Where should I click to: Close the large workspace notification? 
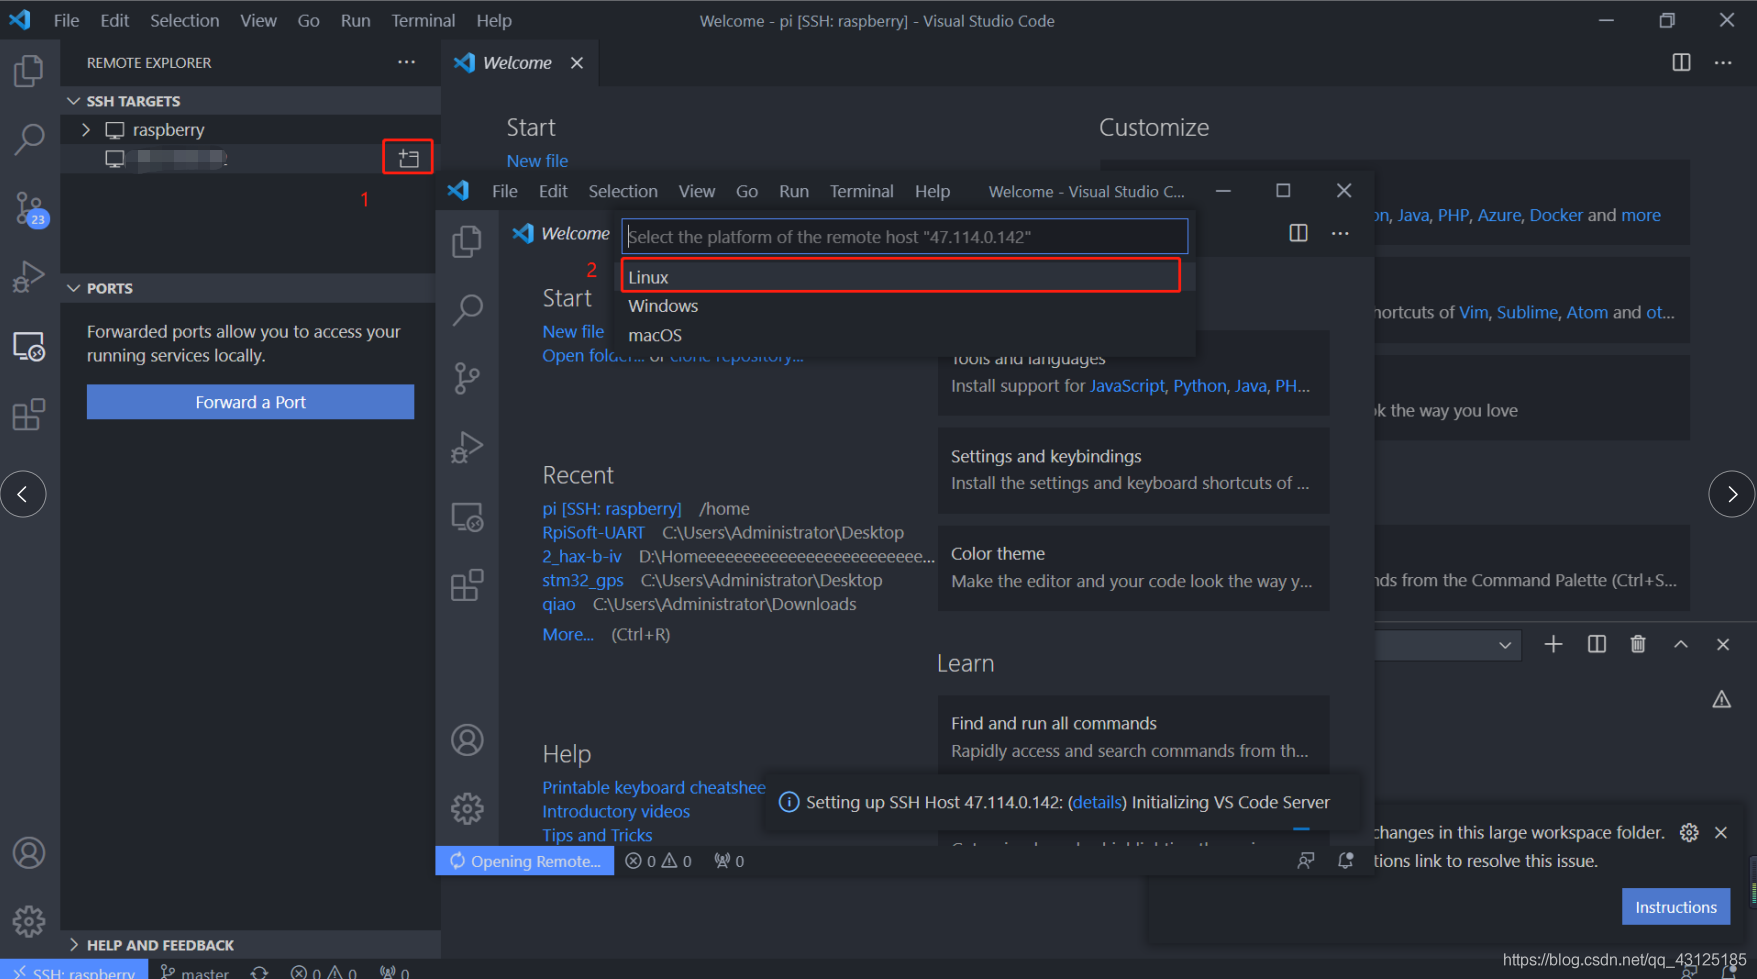[1721, 832]
